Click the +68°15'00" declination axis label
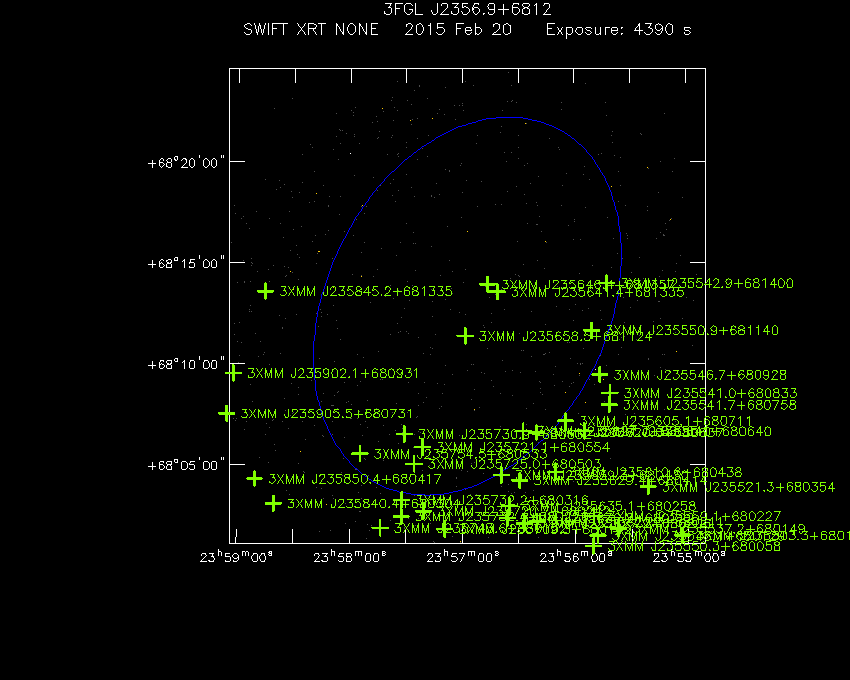Viewport: 850px width, 680px height. (x=186, y=264)
